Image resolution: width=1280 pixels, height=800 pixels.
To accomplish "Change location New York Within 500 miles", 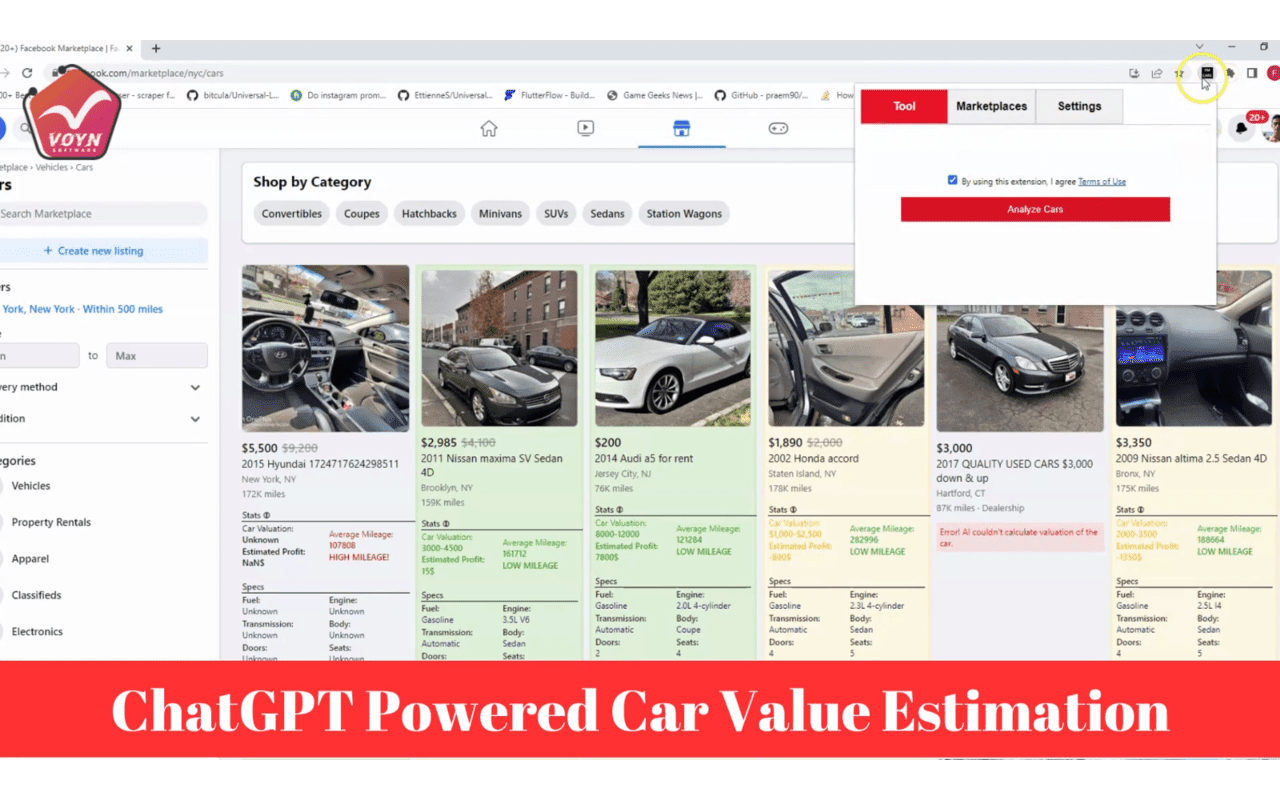I will coord(82,309).
